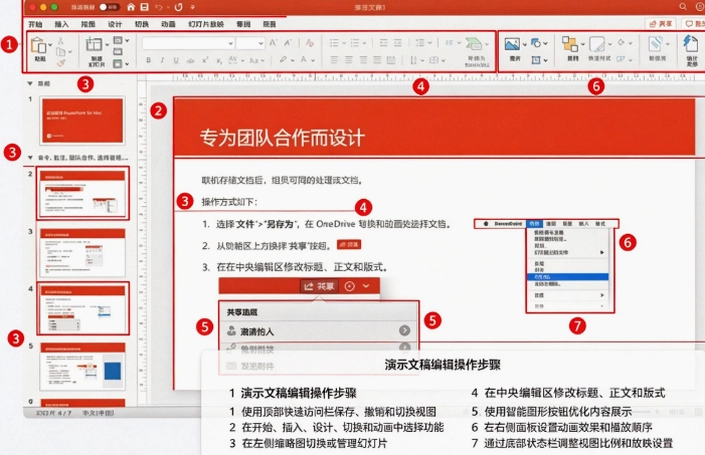Viewport: 705px width, 455px height.
Task: Toggle Superscript formatting
Action: [205, 60]
